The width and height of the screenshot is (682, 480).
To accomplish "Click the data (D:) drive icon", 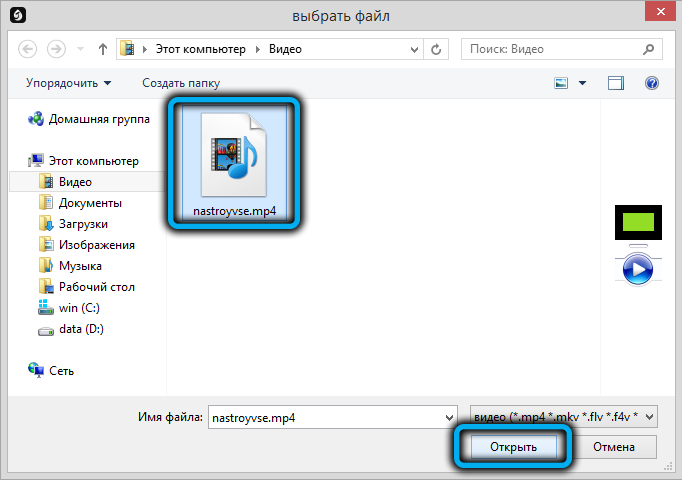I will (x=46, y=331).
